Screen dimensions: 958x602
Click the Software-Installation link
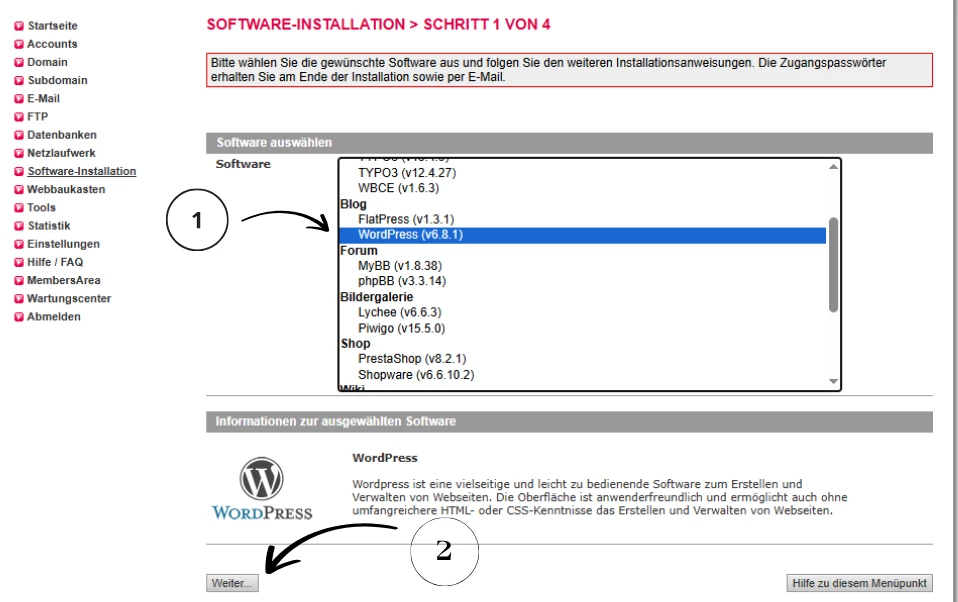click(x=82, y=171)
